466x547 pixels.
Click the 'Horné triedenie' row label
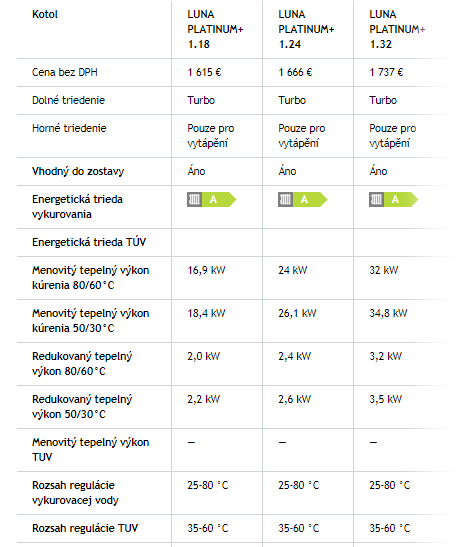click(x=69, y=128)
